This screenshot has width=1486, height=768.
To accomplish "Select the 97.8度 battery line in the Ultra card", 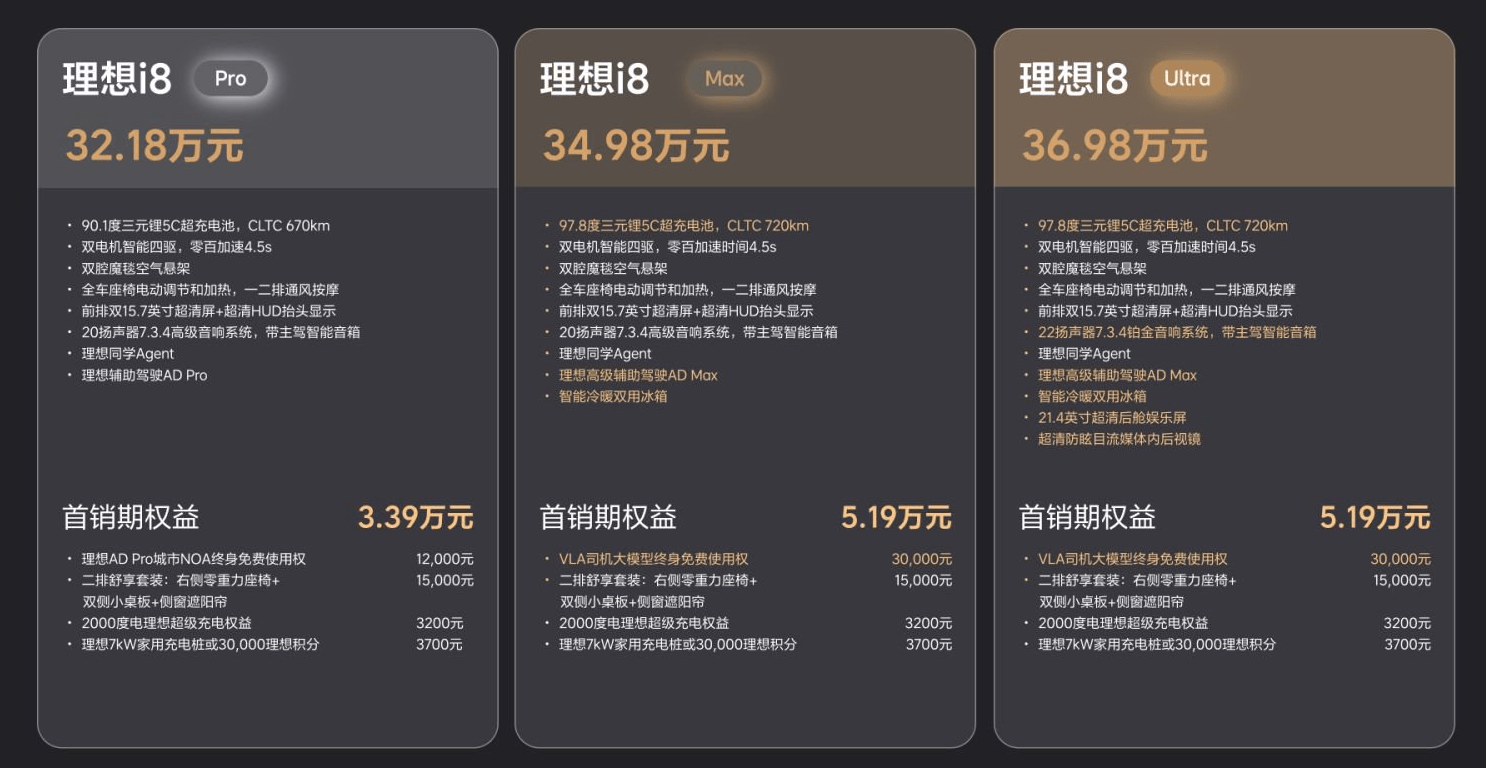I will pyautogui.click(x=1163, y=225).
